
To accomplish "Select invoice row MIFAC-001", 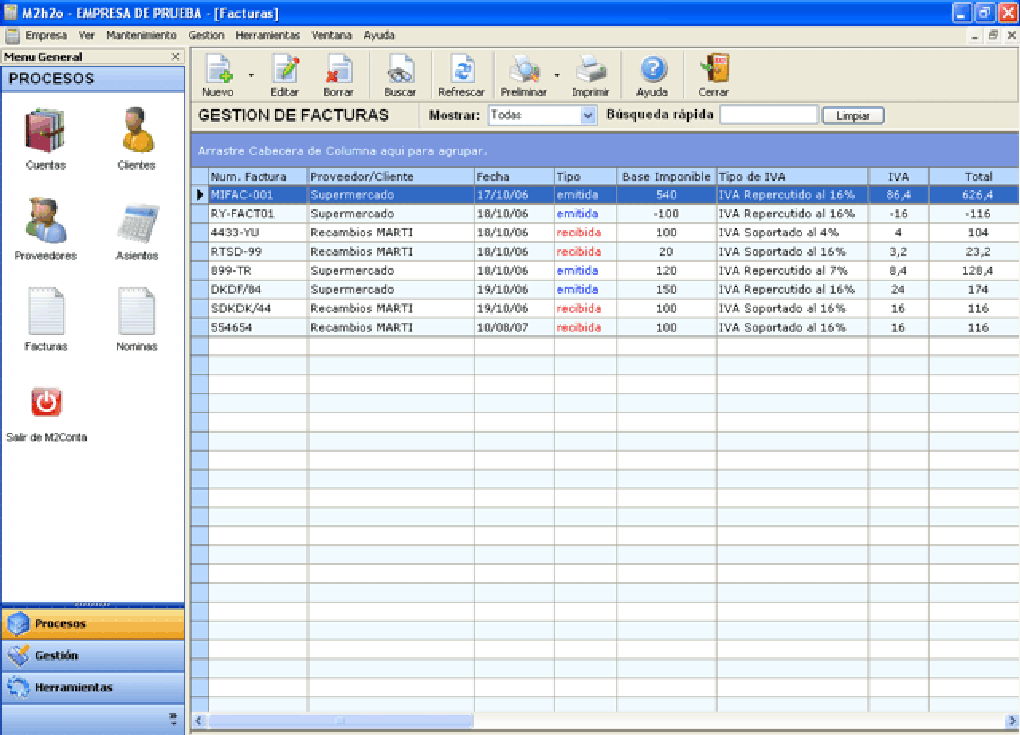I will 613,194.
